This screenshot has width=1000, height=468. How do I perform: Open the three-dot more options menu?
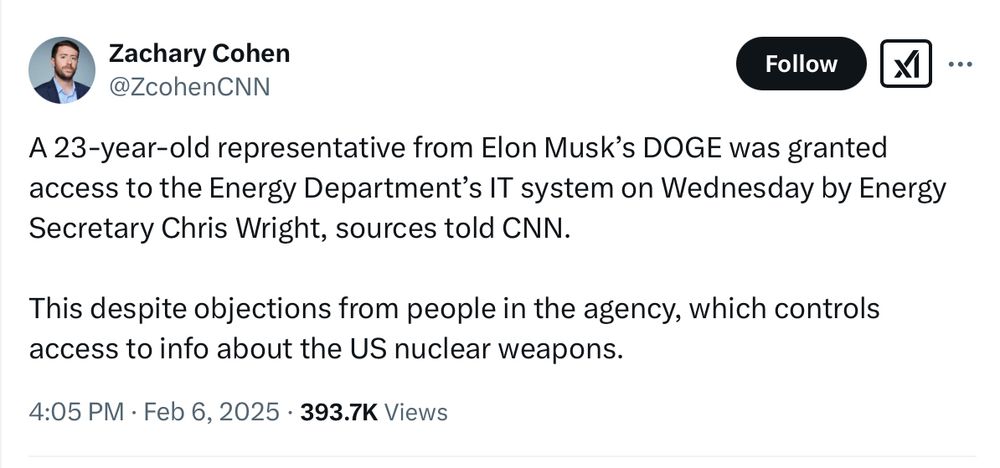tap(960, 64)
